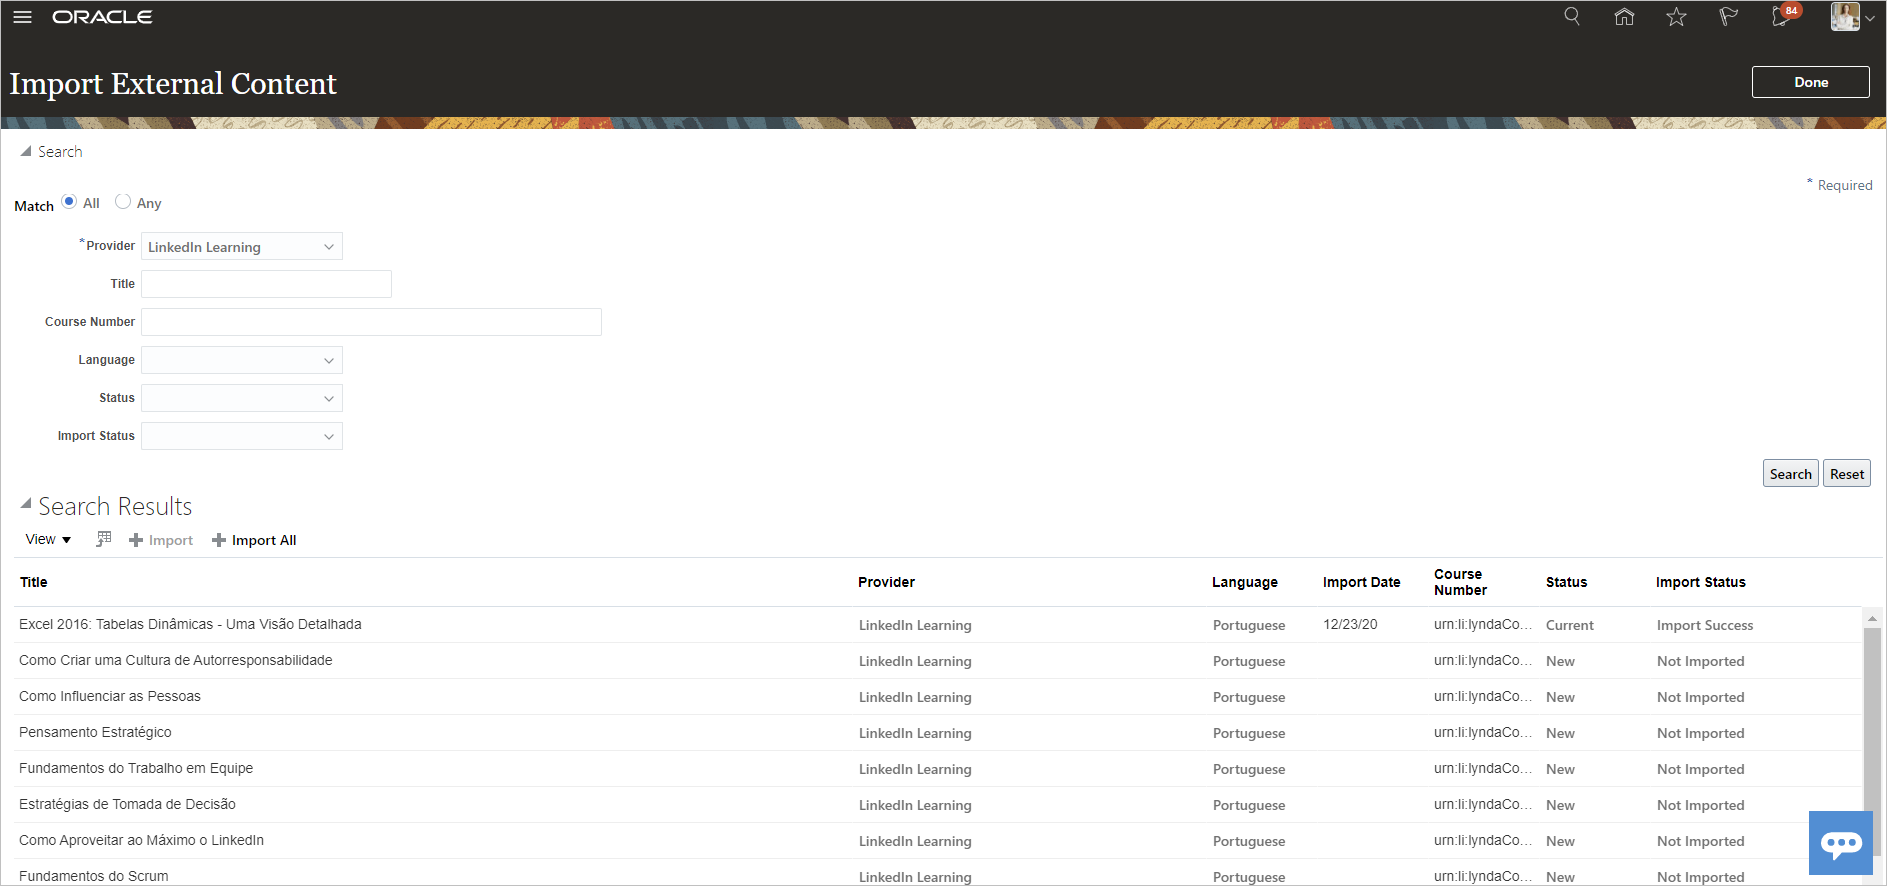Select row Como Criar uma Cultura de Autorresponsabilidade
The image size is (1887, 886).
click(938, 661)
